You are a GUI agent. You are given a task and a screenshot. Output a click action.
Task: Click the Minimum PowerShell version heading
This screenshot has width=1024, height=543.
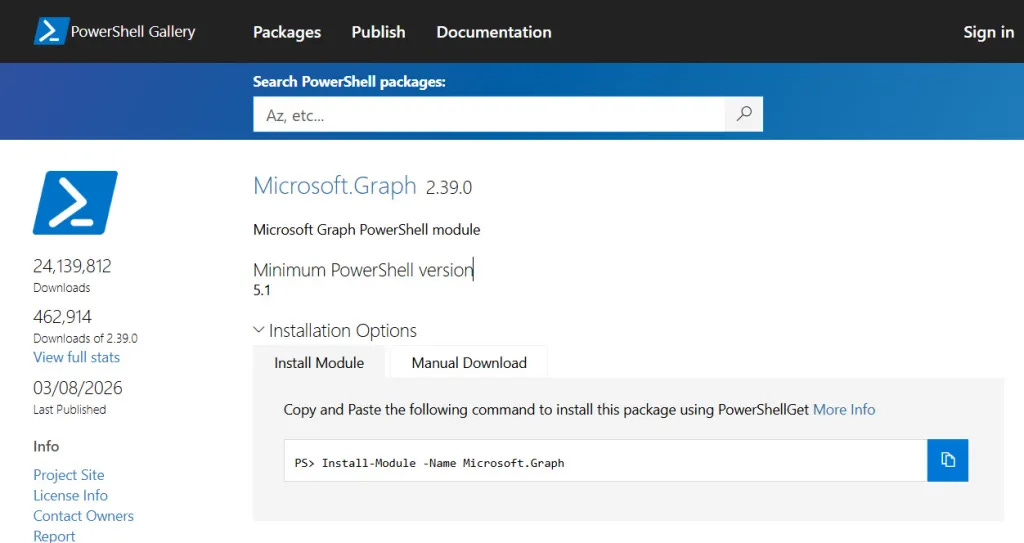pyautogui.click(x=363, y=270)
